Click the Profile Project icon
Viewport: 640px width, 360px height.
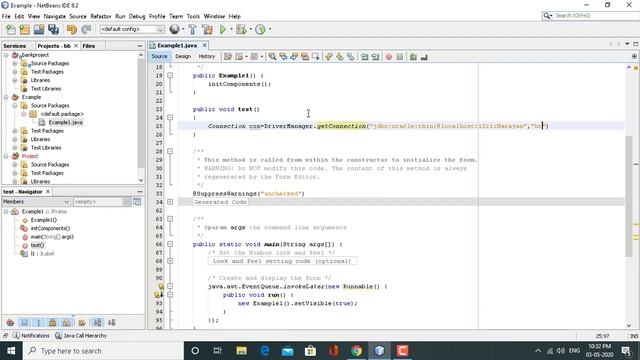click(x=260, y=29)
